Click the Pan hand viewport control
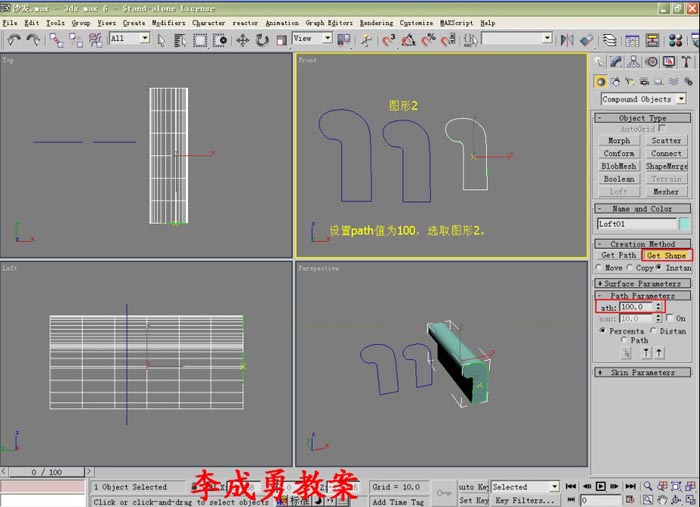 point(662,500)
